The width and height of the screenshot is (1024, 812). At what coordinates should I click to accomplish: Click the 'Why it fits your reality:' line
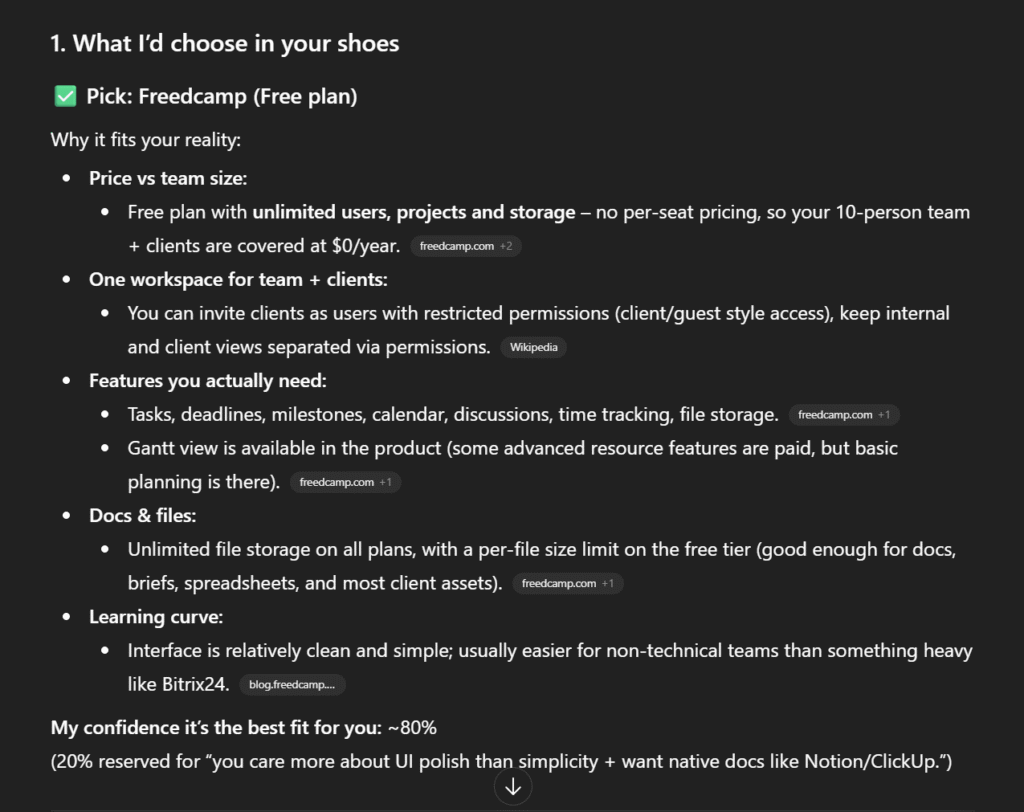[146, 139]
